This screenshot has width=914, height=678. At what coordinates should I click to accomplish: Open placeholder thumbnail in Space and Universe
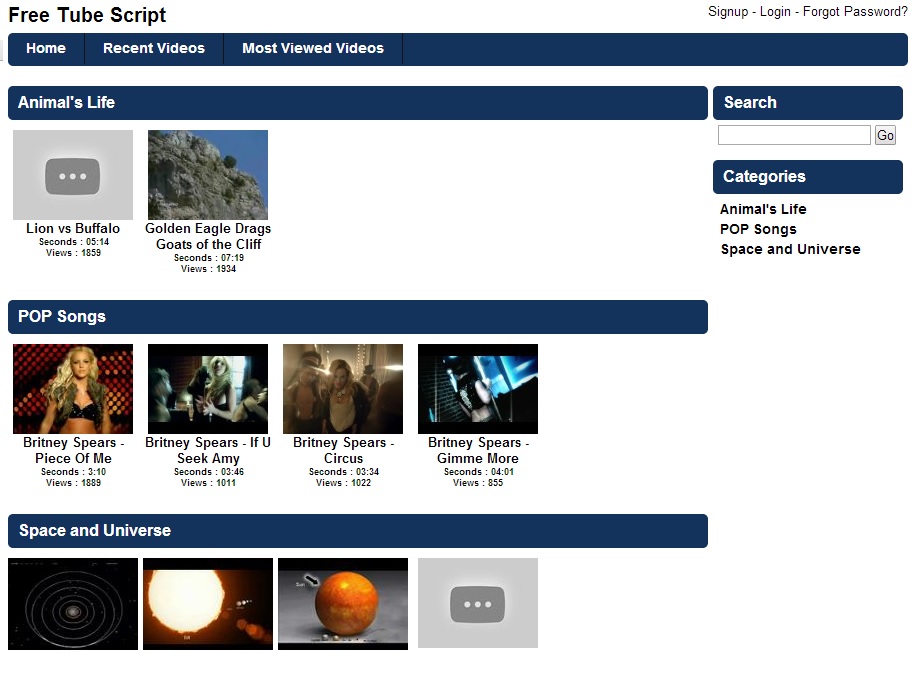click(x=478, y=603)
